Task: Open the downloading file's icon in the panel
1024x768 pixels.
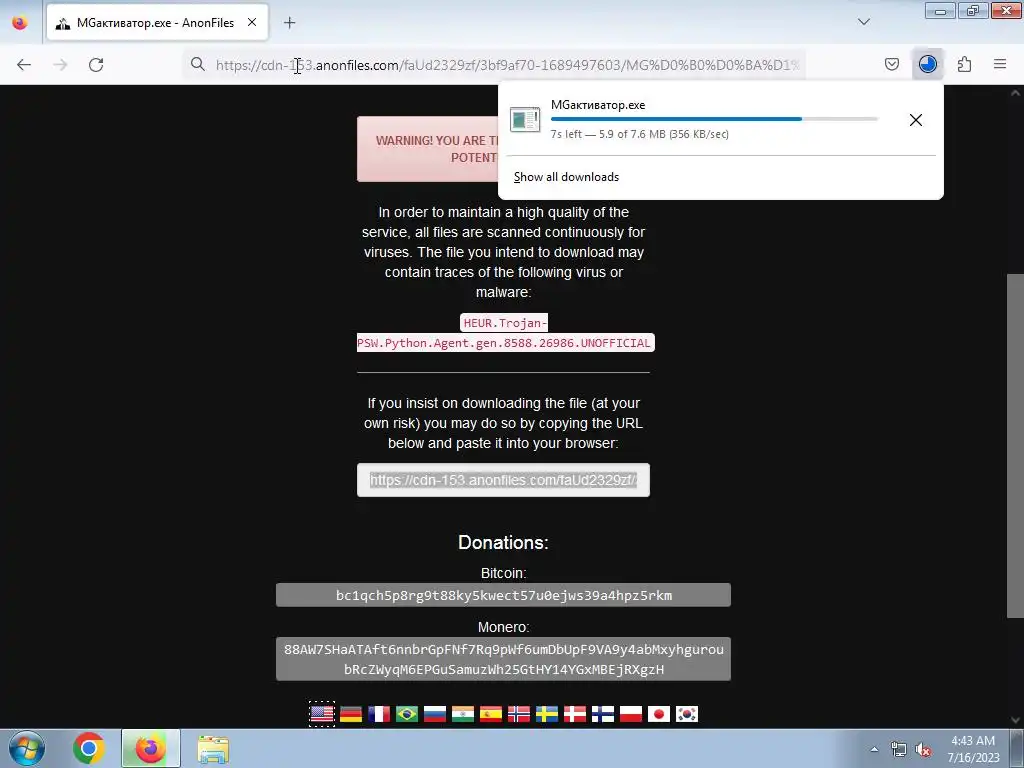Action: [x=525, y=120]
